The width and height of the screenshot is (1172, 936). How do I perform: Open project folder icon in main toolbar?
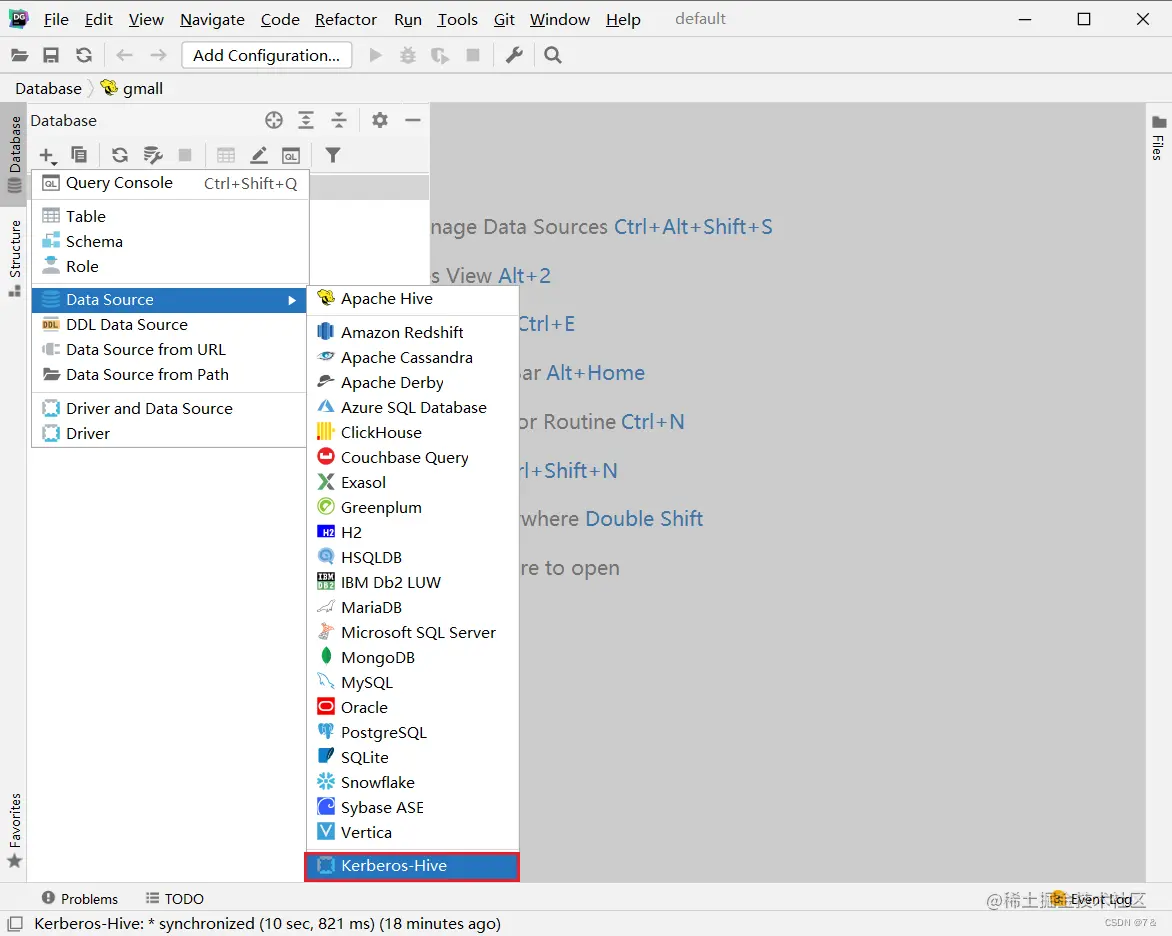click(19, 55)
